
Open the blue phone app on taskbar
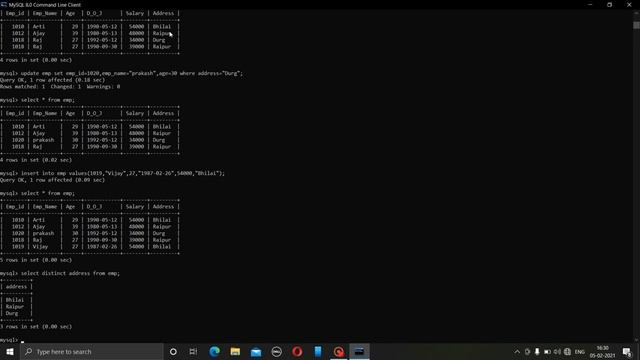coord(318,351)
